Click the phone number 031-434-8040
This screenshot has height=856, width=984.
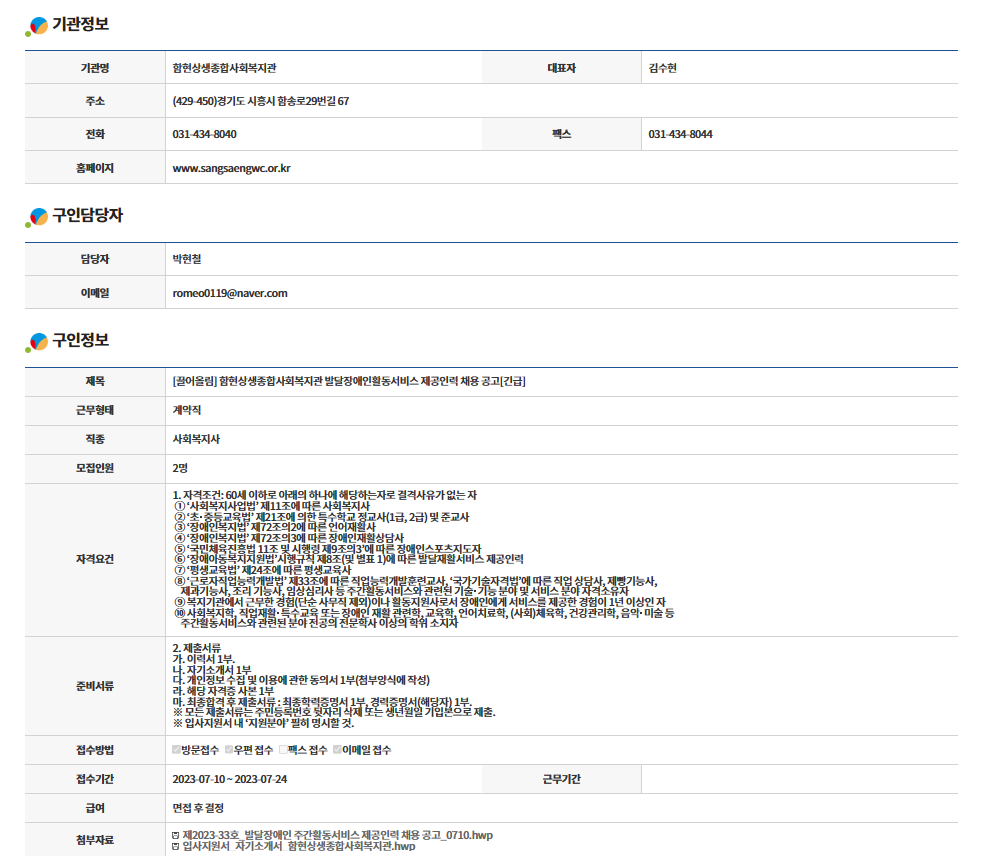[x=205, y=134]
